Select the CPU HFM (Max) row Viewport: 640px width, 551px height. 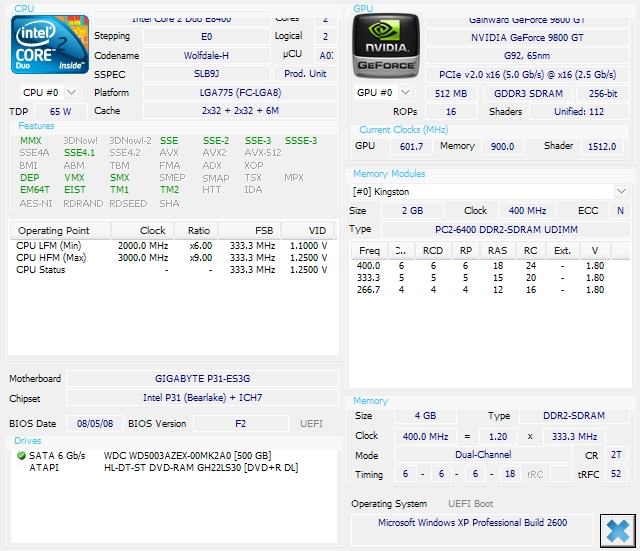pos(172,258)
